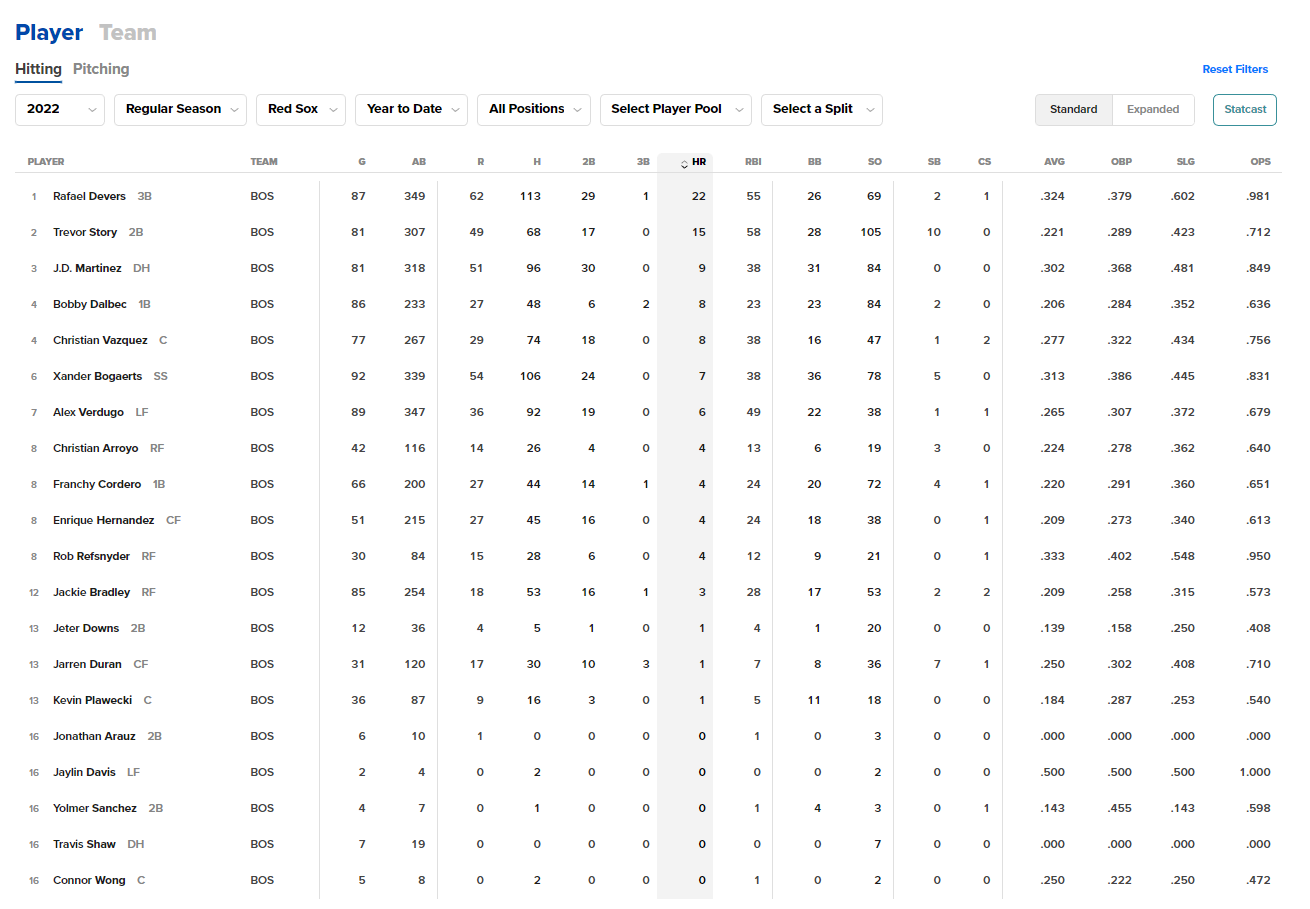Open Xander Bogaerts player page
This screenshot has height=909, width=1310.
98,376
